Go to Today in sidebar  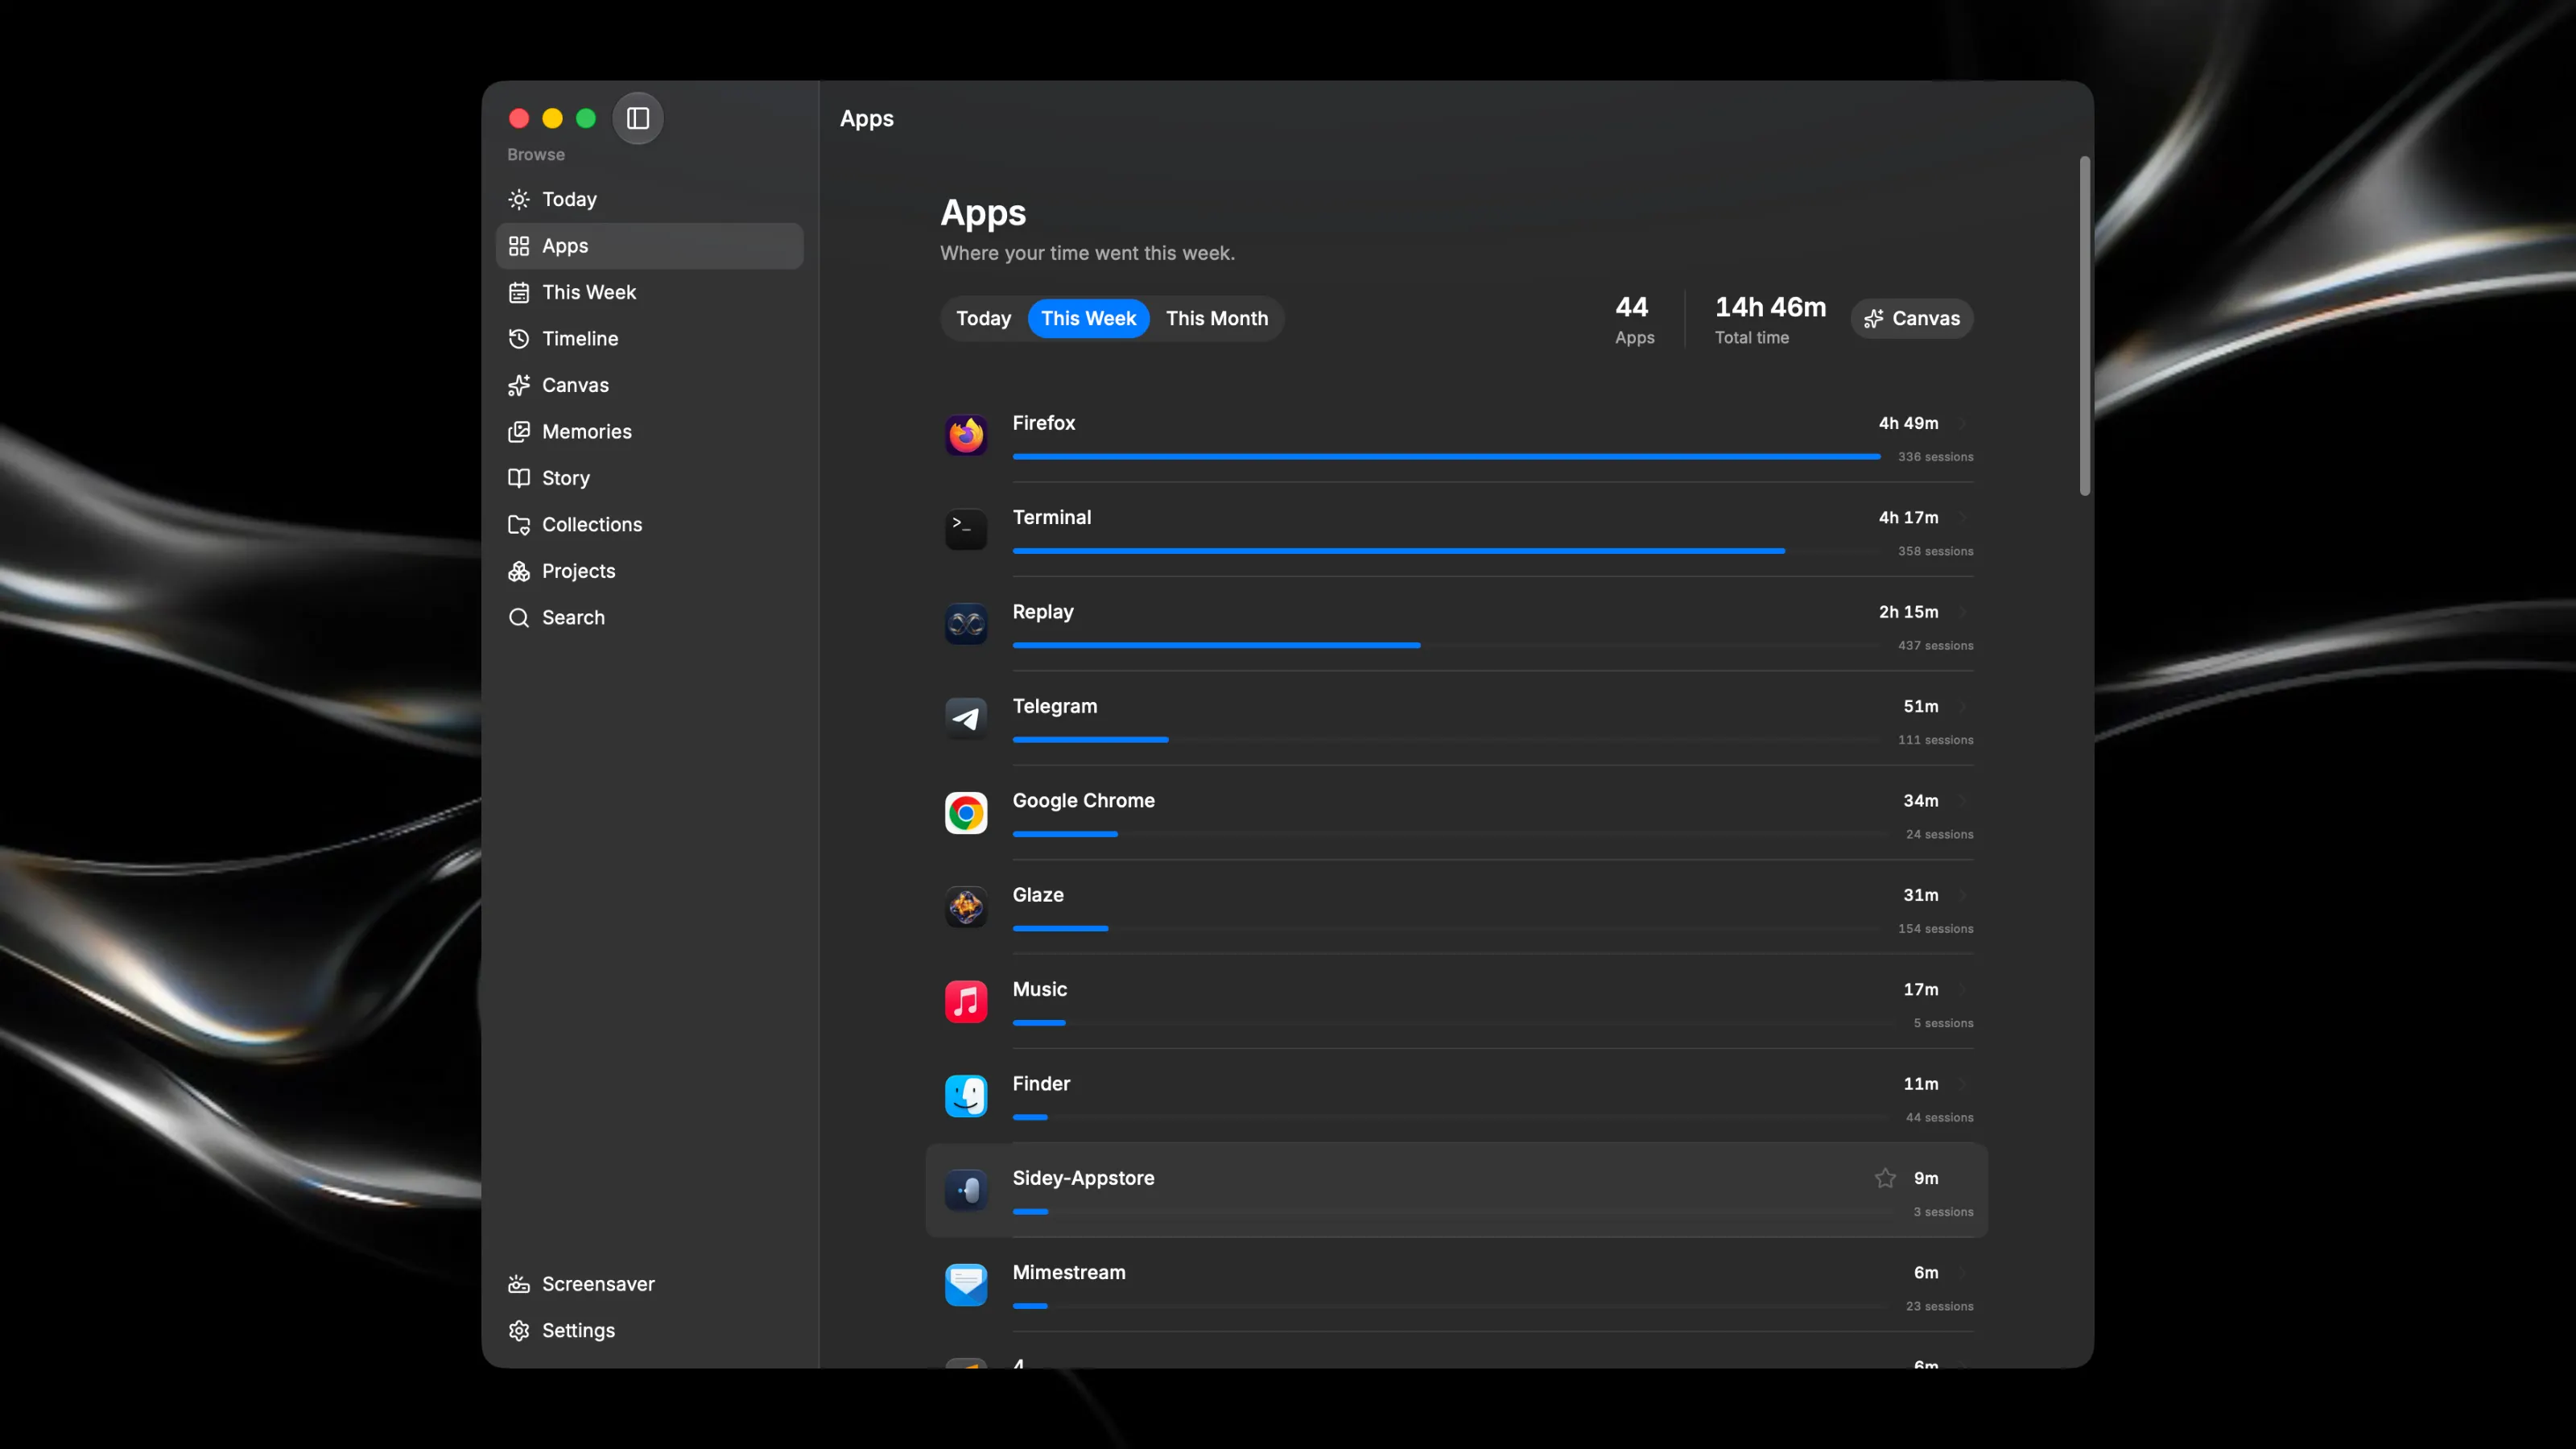650,199
